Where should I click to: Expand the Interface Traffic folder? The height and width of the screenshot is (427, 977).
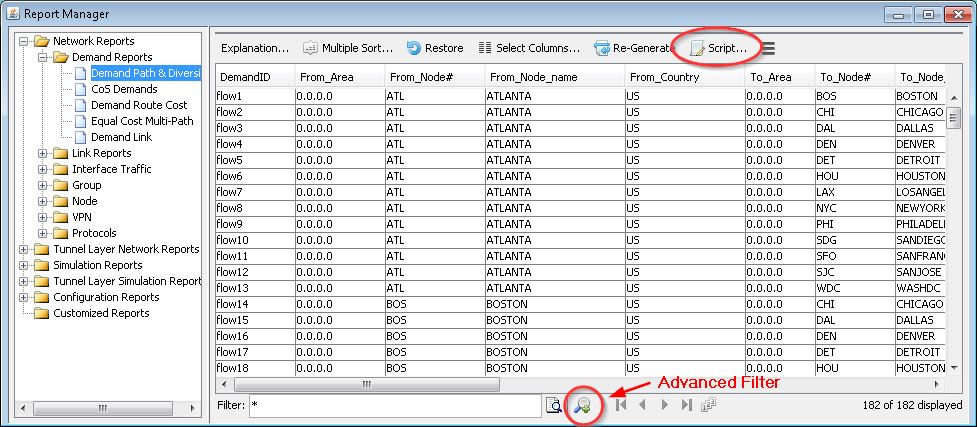(x=42, y=170)
